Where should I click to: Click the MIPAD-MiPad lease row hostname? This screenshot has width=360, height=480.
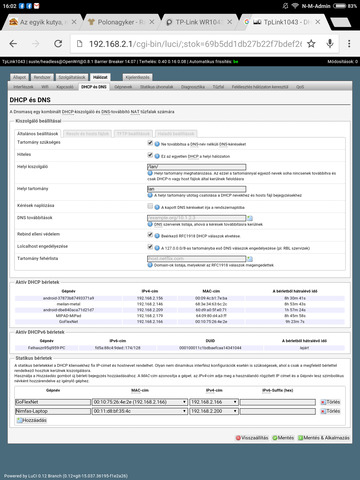68,316
